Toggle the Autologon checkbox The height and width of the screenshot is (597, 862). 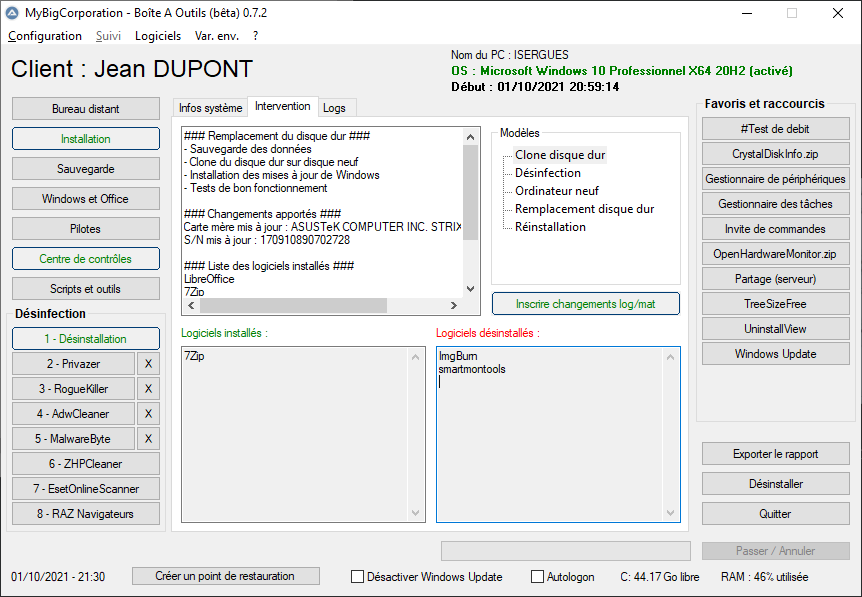[537, 577]
